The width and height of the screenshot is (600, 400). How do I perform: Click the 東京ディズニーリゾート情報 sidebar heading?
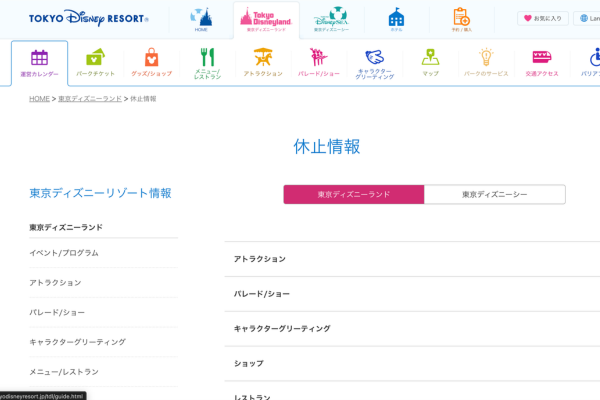pos(100,193)
